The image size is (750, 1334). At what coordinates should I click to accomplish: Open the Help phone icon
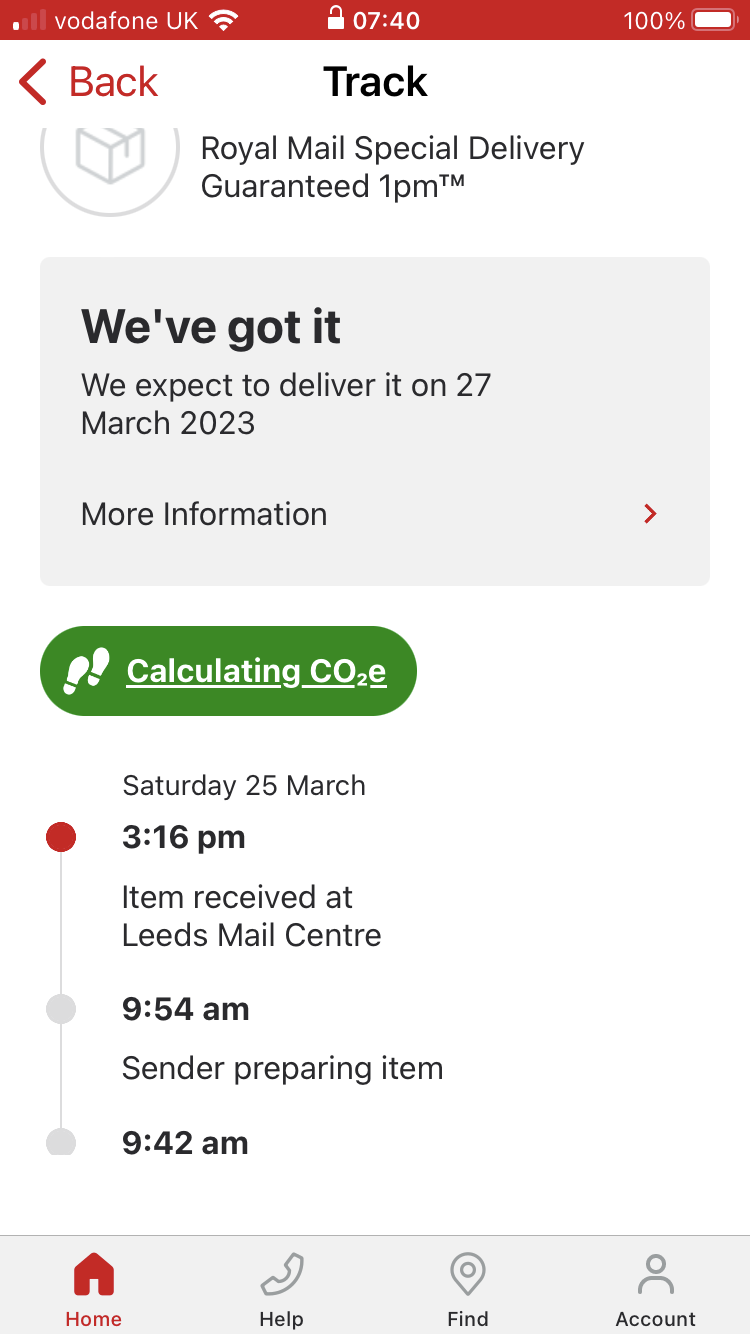click(x=281, y=1275)
